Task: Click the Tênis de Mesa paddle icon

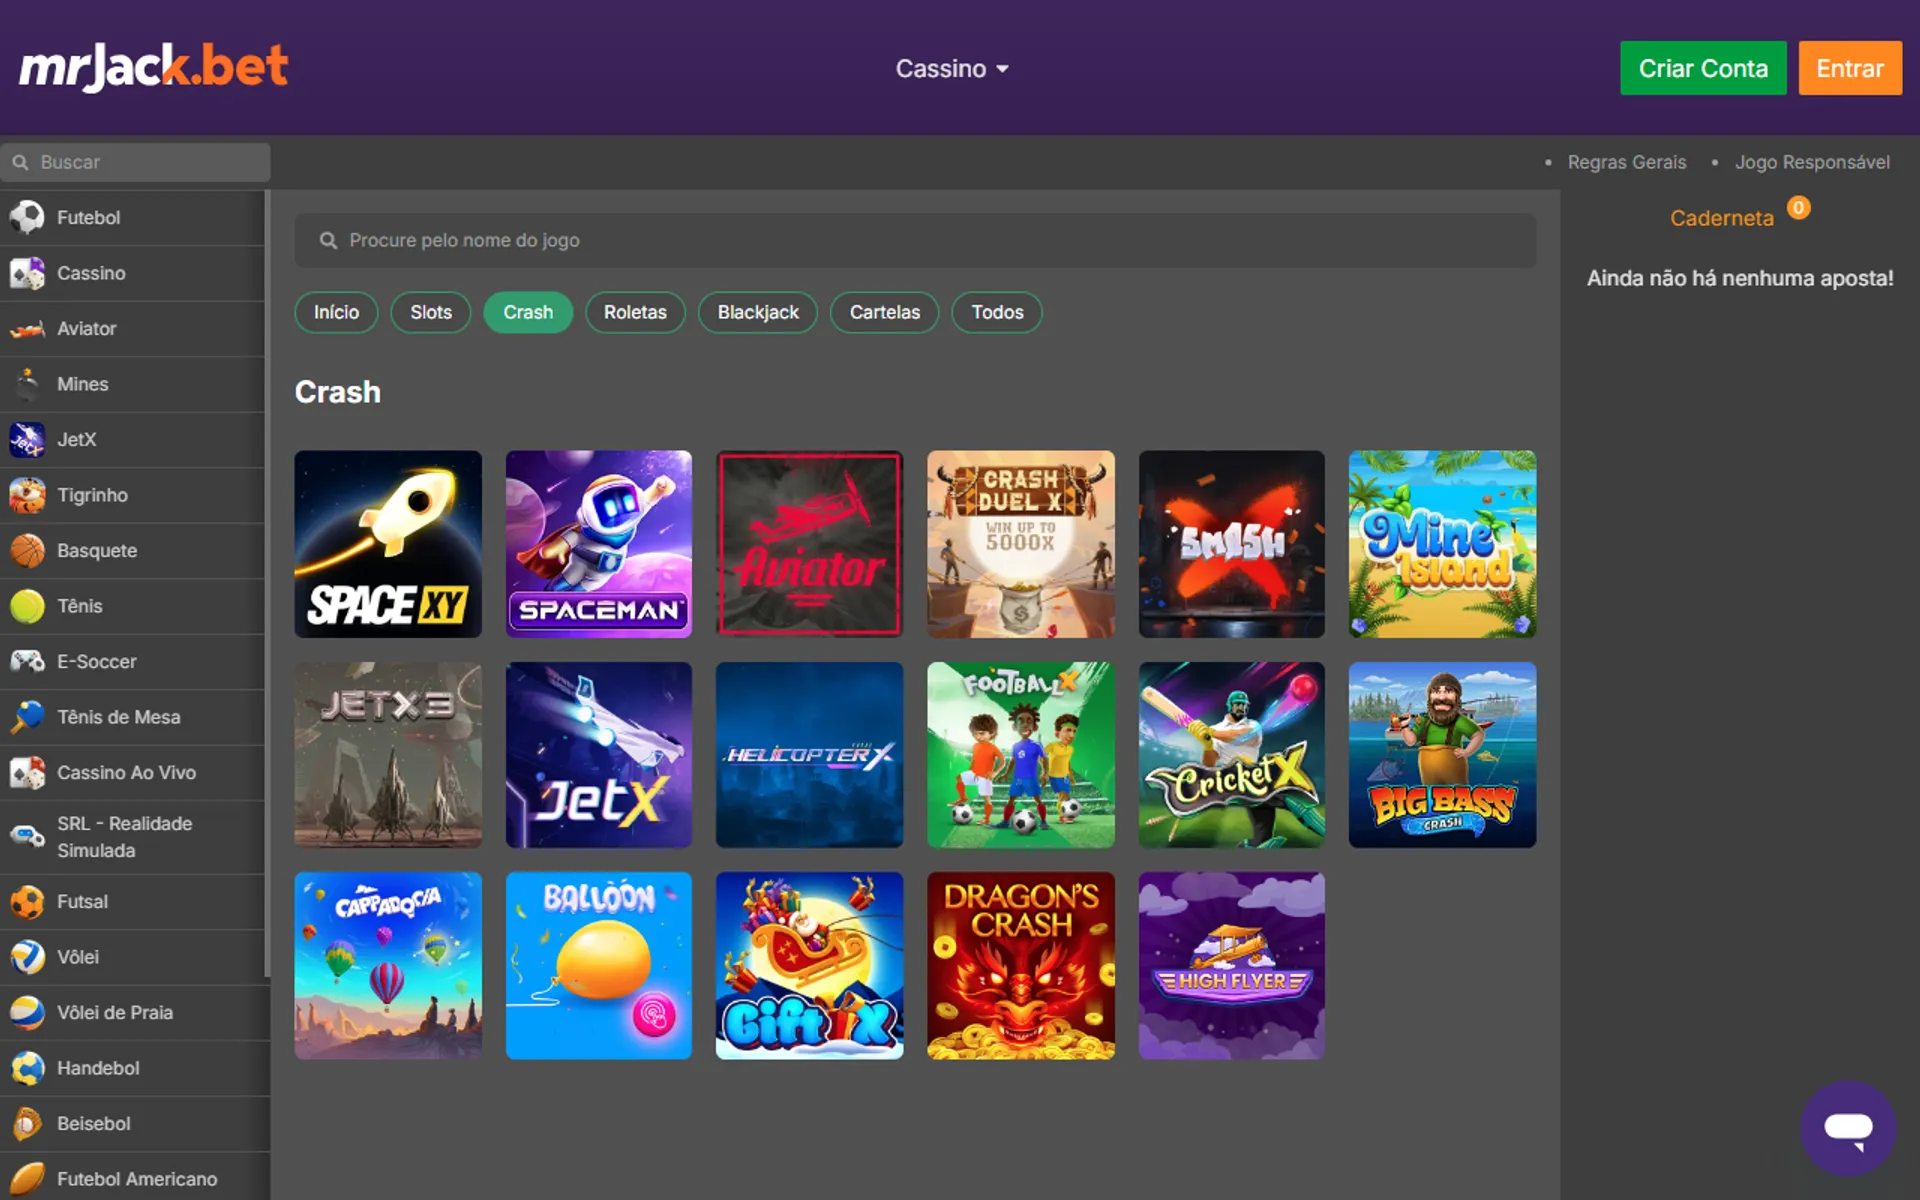Action: coord(27,717)
